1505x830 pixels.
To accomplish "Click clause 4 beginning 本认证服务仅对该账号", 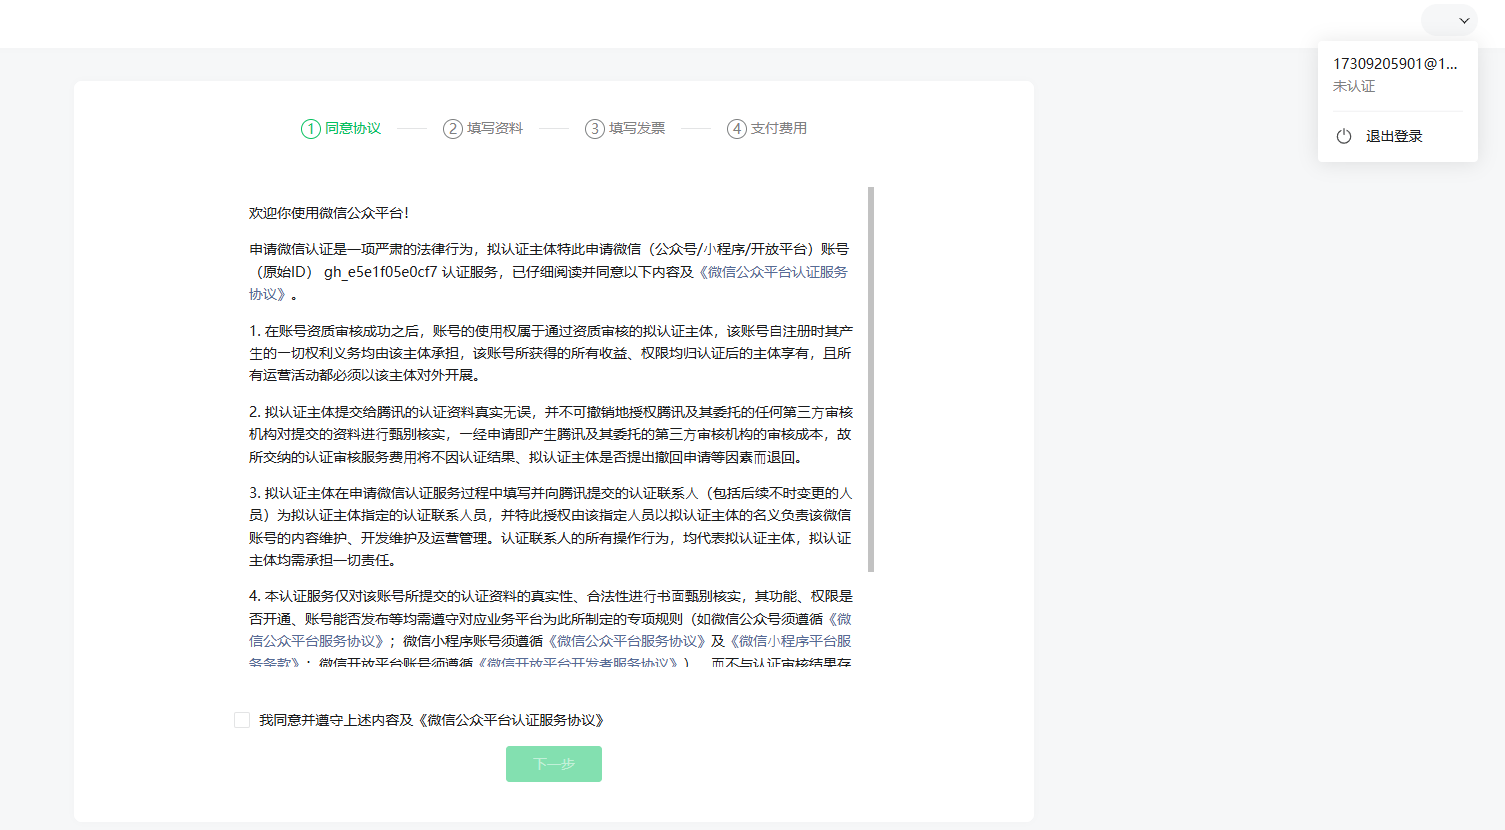I will (551, 630).
